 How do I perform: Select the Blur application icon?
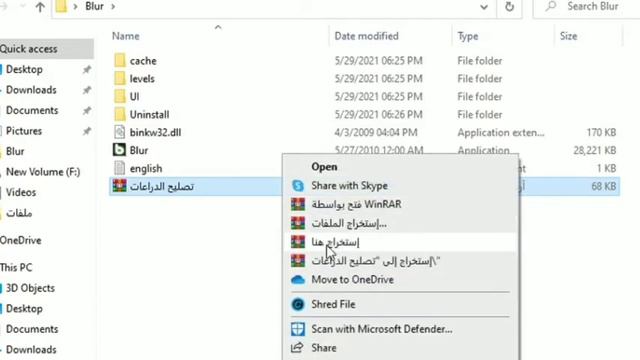coord(119,150)
